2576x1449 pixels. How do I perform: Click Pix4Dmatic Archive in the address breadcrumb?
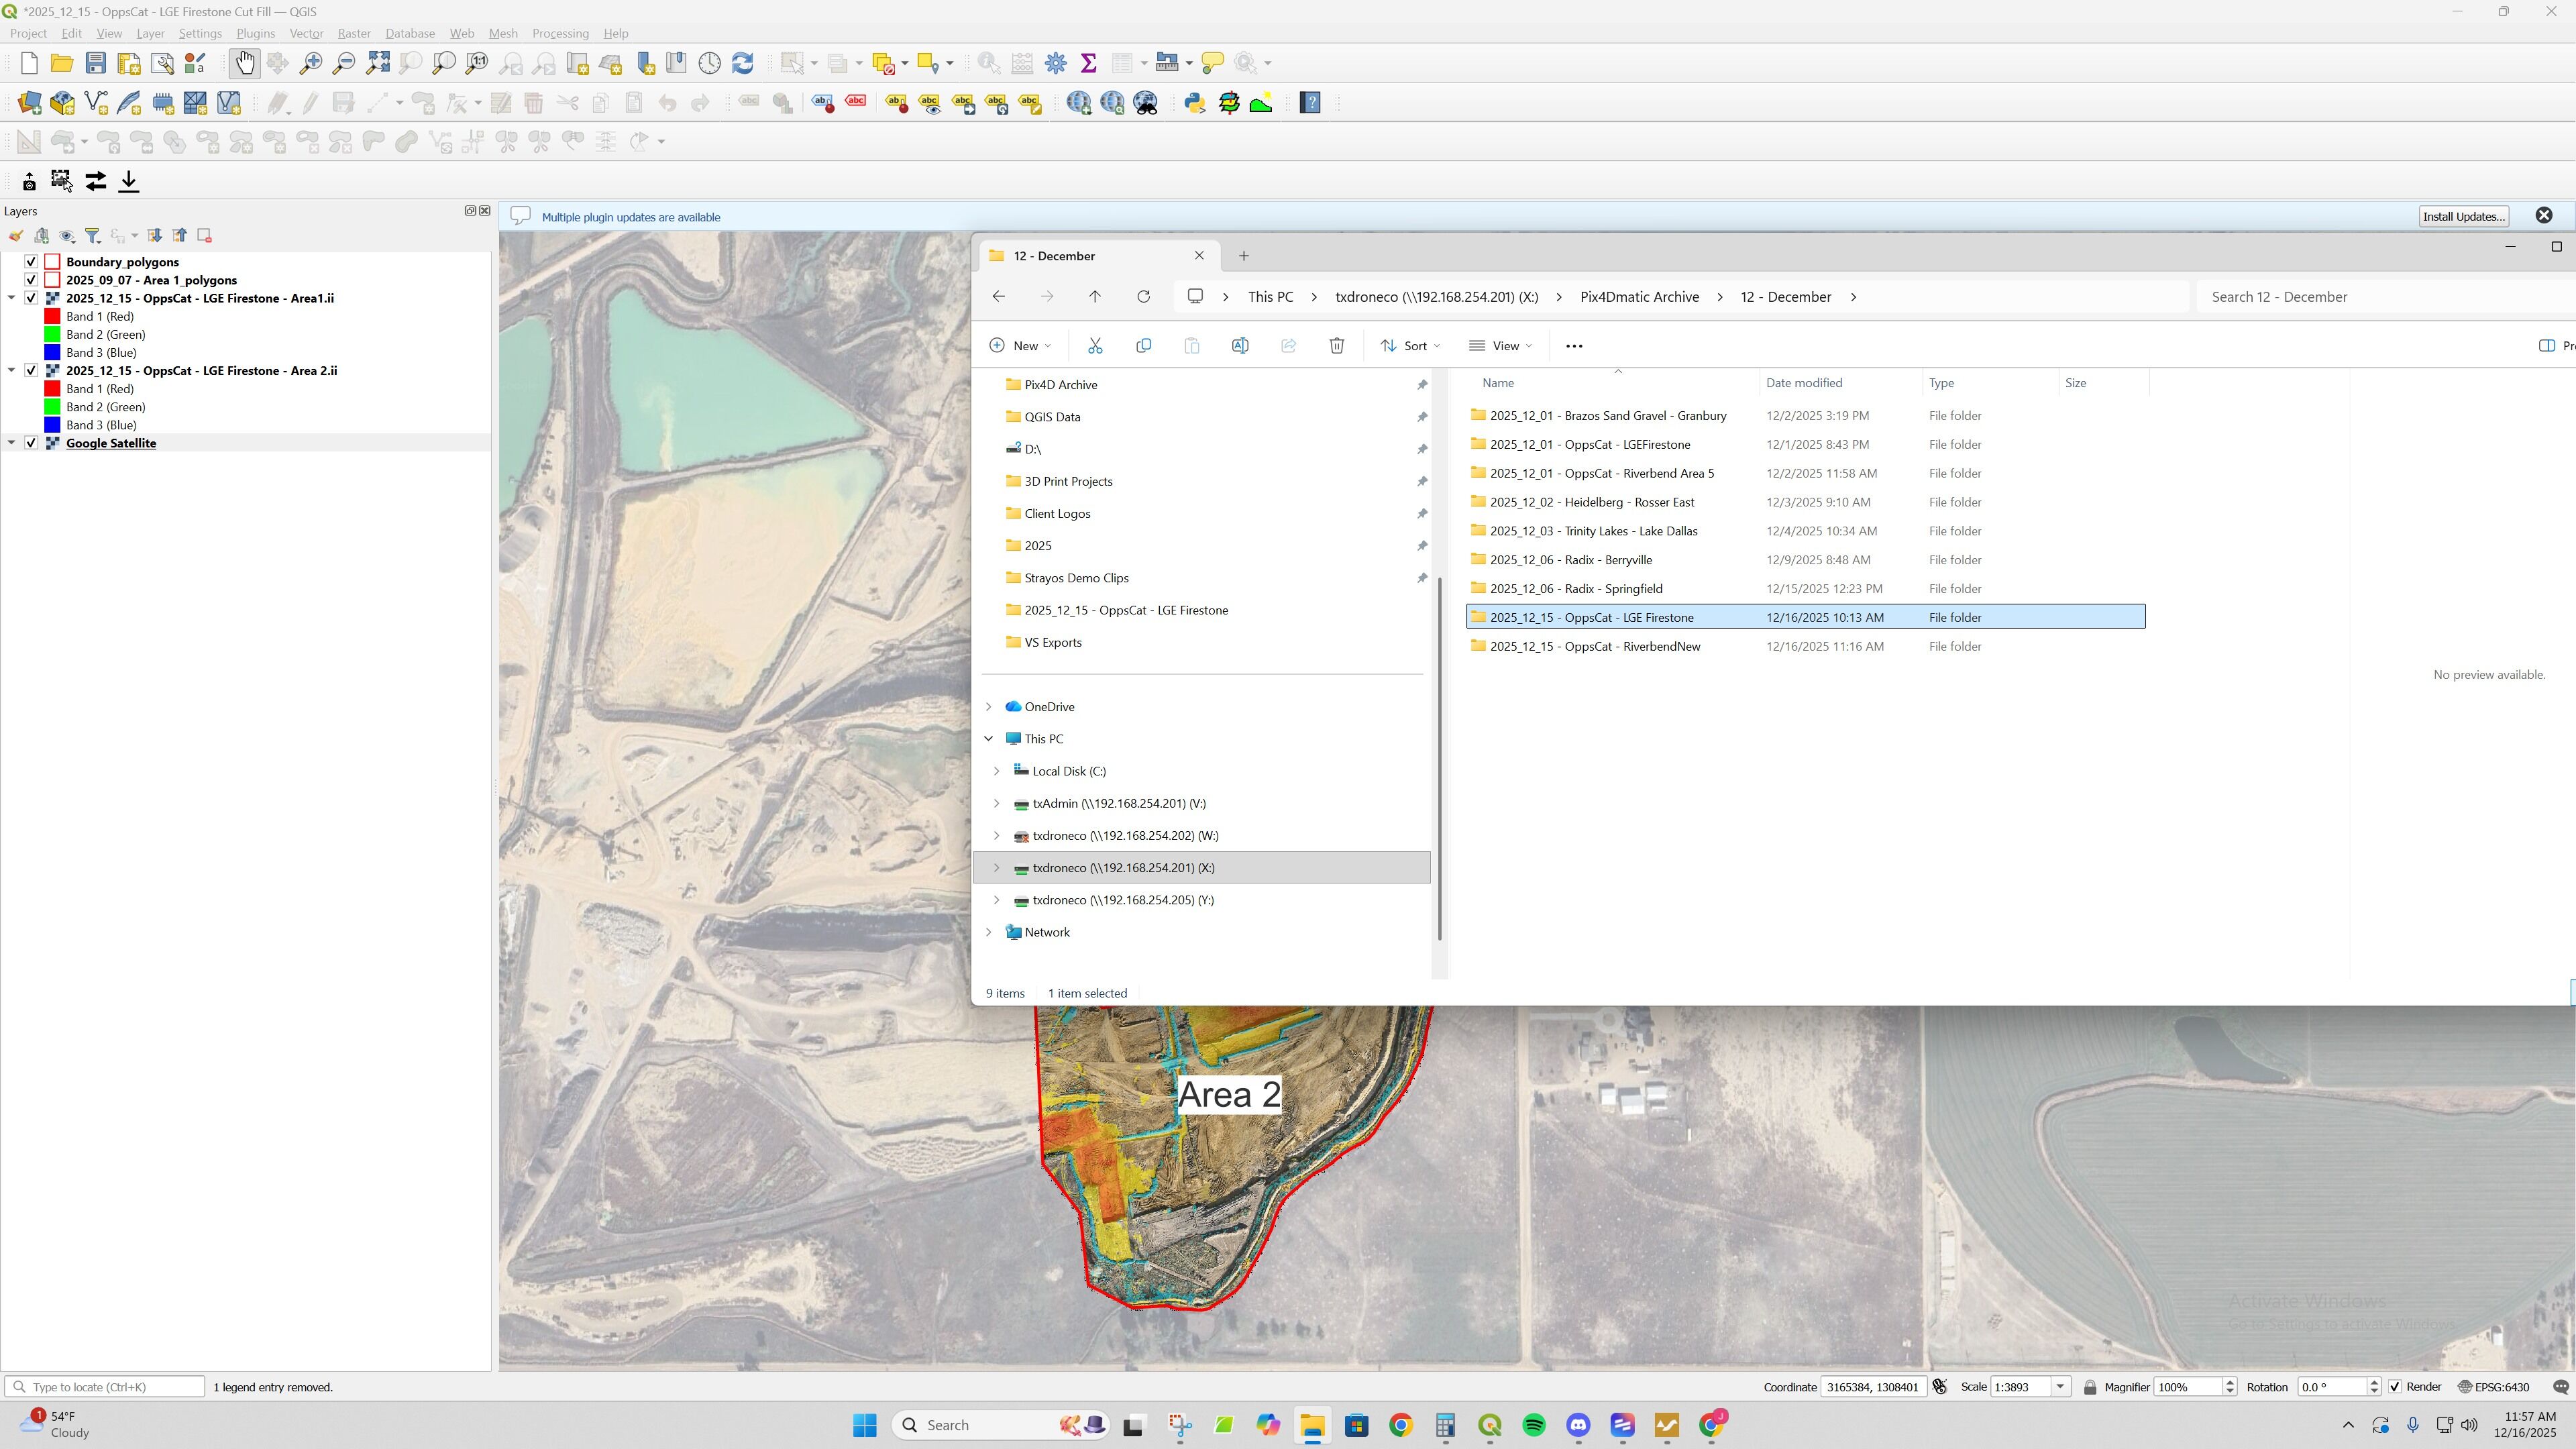pyautogui.click(x=1639, y=297)
